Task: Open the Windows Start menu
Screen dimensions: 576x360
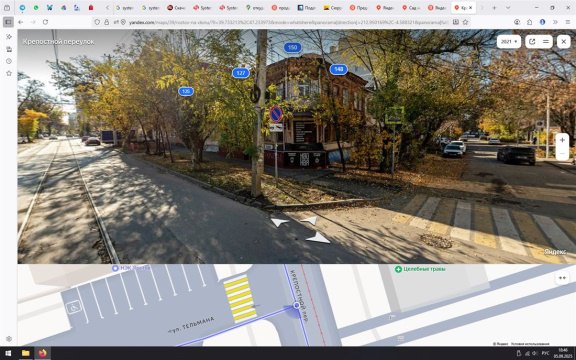Action: pyautogui.click(x=8, y=353)
